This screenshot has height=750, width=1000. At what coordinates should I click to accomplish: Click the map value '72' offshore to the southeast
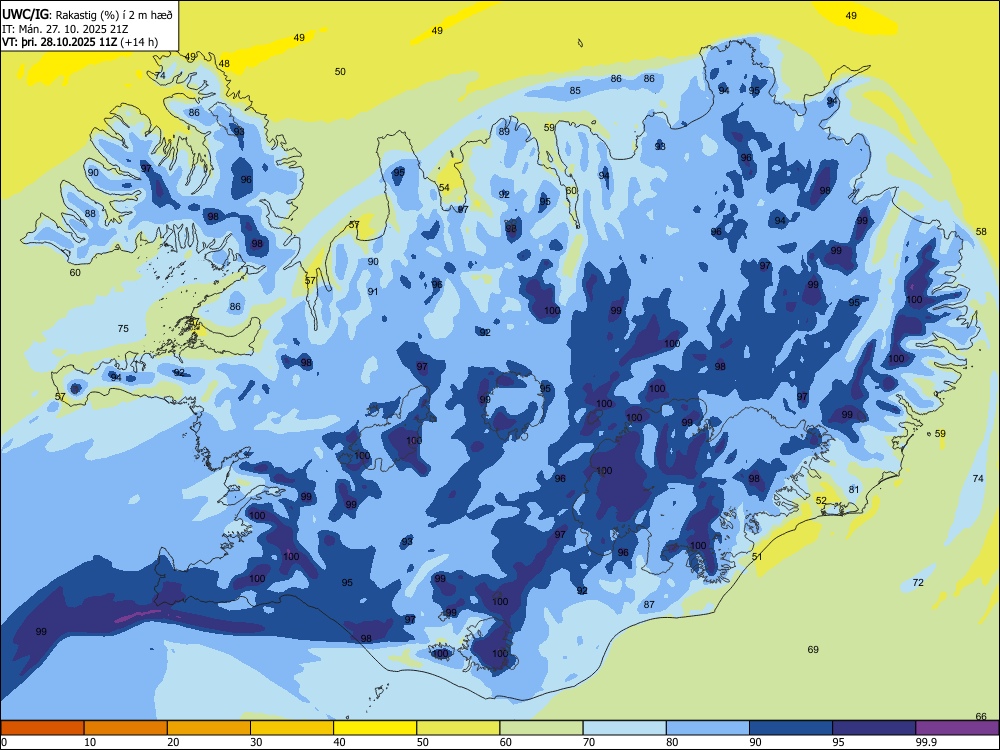[918, 582]
